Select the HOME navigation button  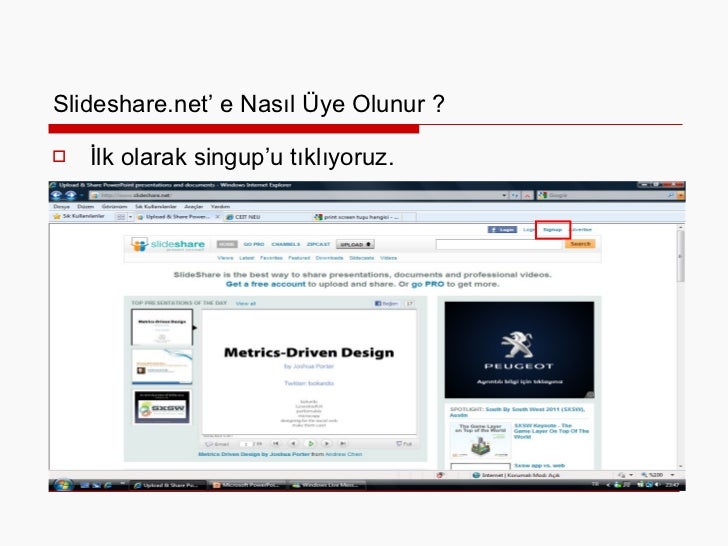coord(227,244)
